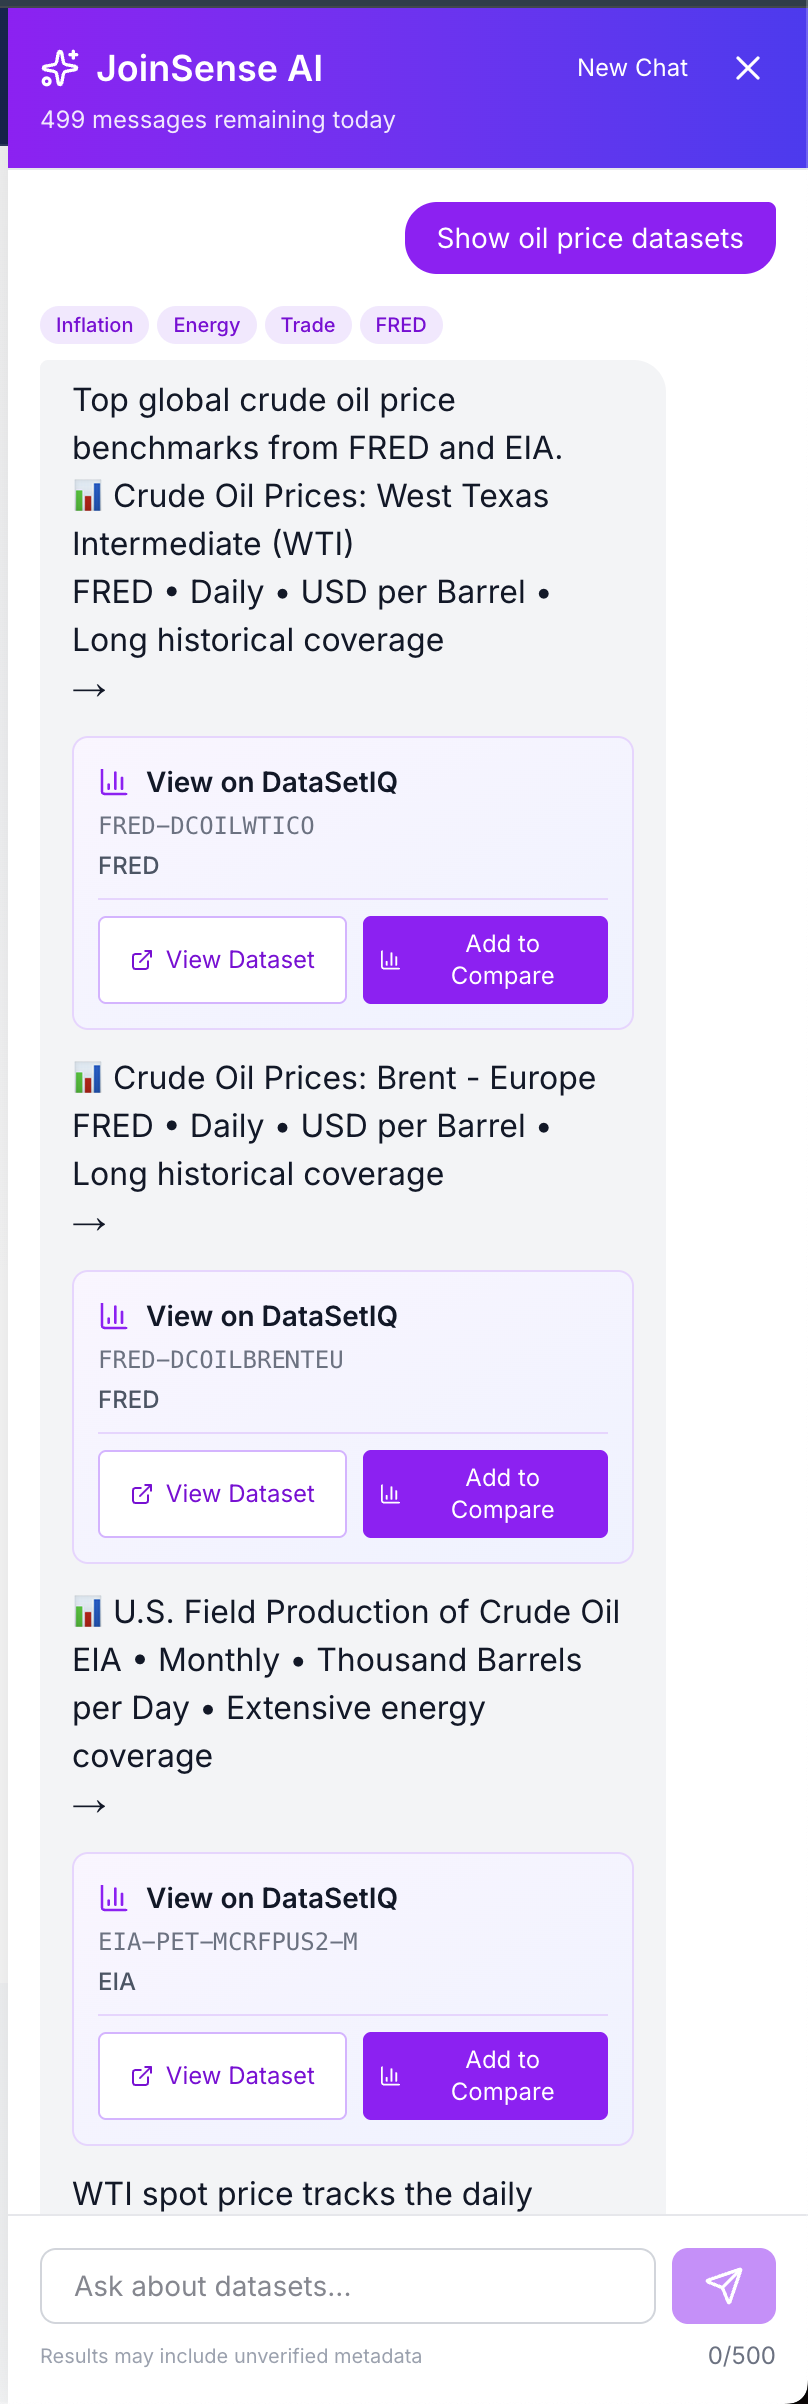Click the bar chart icon on FRED-DCOILWTICO card
This screenshot has width=808, height=2404.
tap(114, 781)
